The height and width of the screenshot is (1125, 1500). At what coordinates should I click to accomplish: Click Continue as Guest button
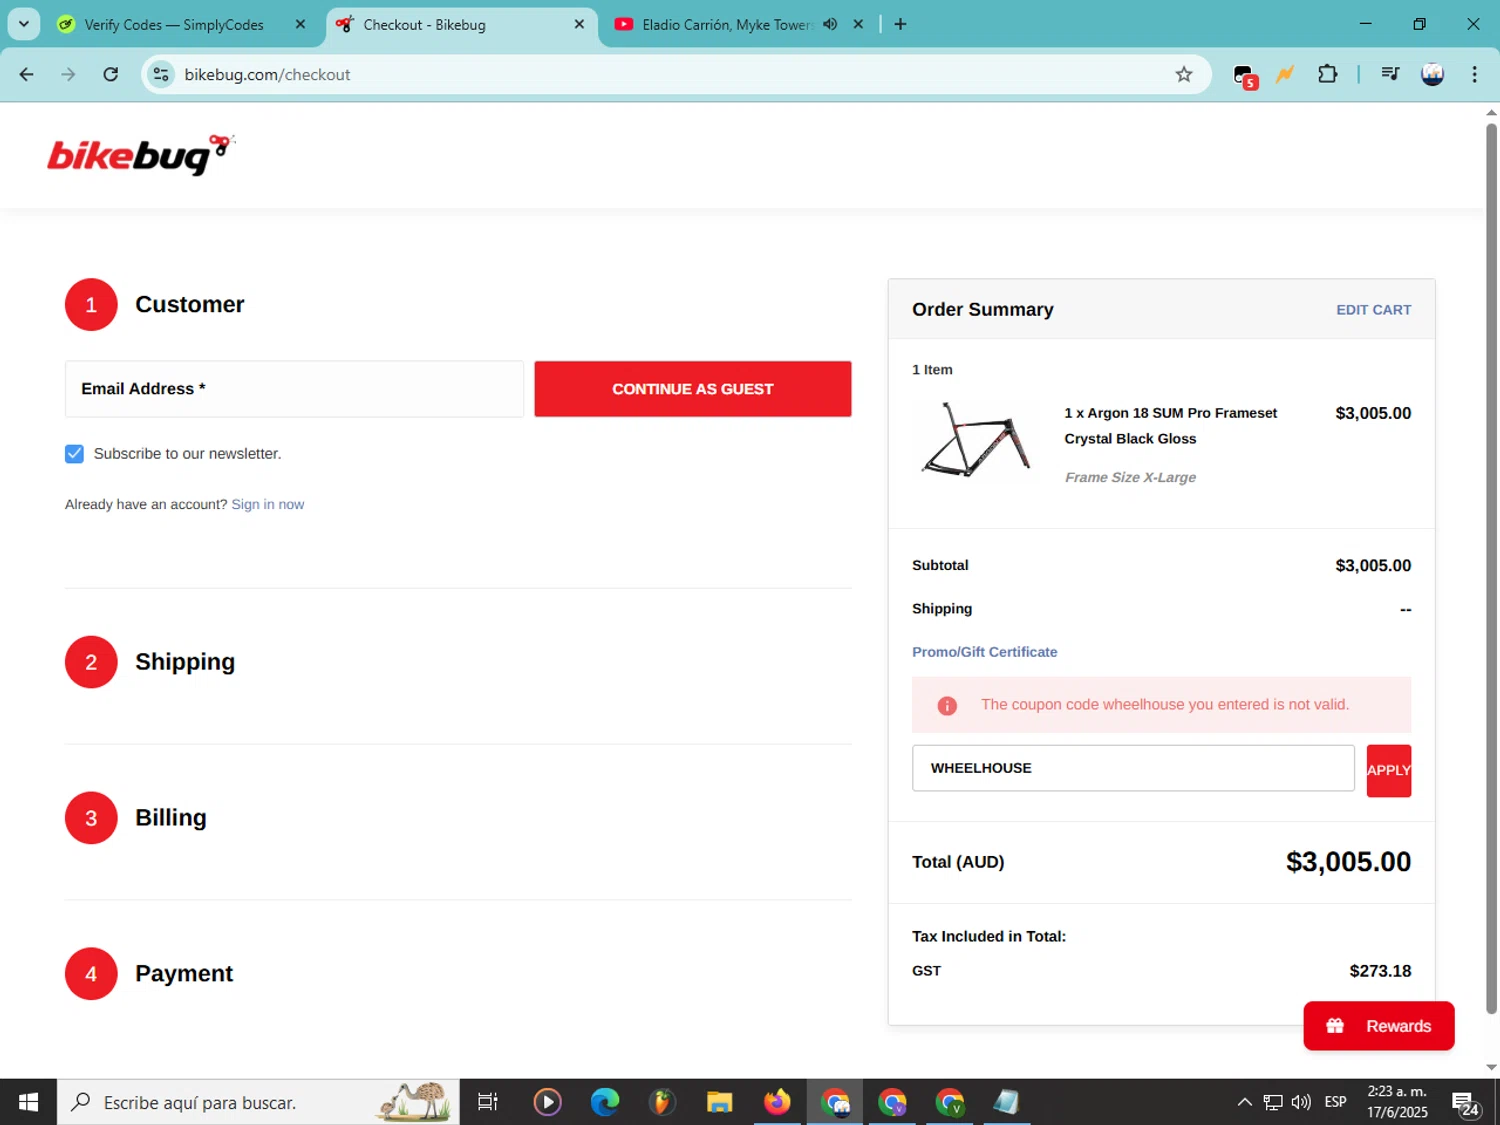[x=693, y=389]
